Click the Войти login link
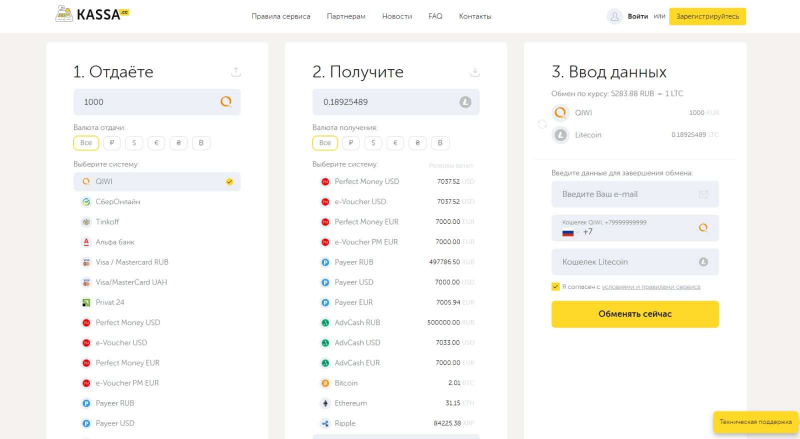This screenshot has width=800, height=439. 638,16
